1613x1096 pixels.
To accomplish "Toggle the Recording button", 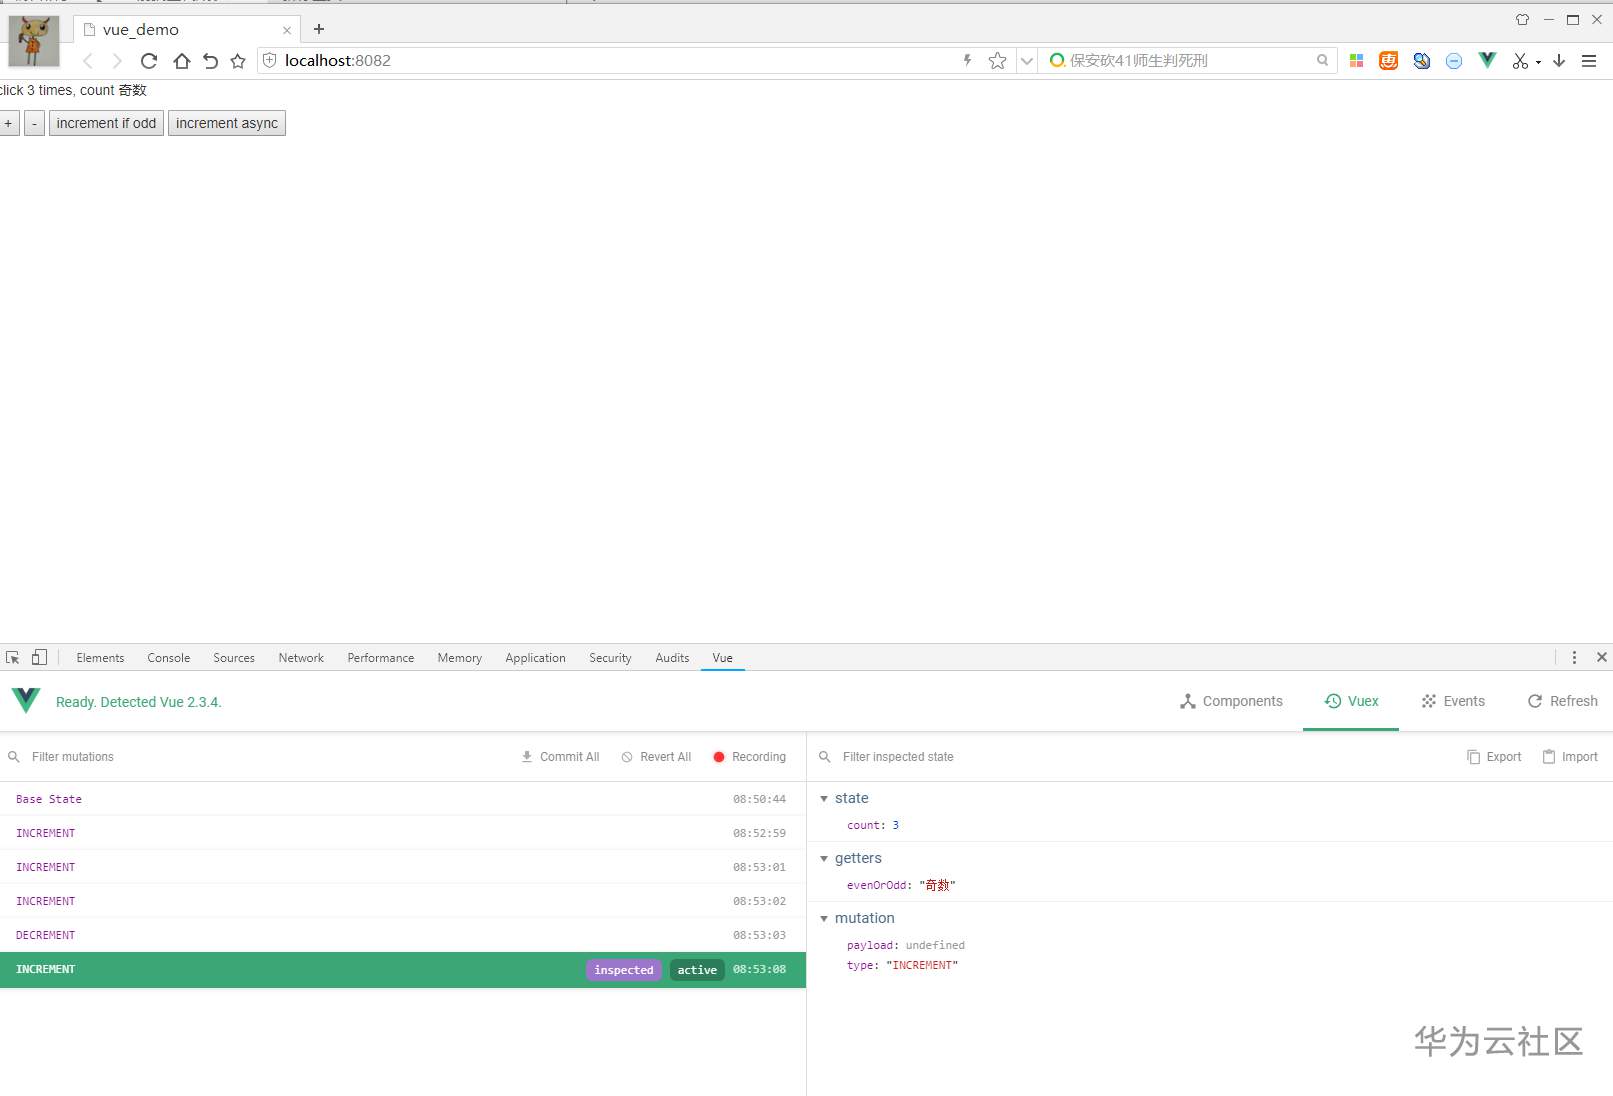I will pyautogui.click(x=749, y=757).
